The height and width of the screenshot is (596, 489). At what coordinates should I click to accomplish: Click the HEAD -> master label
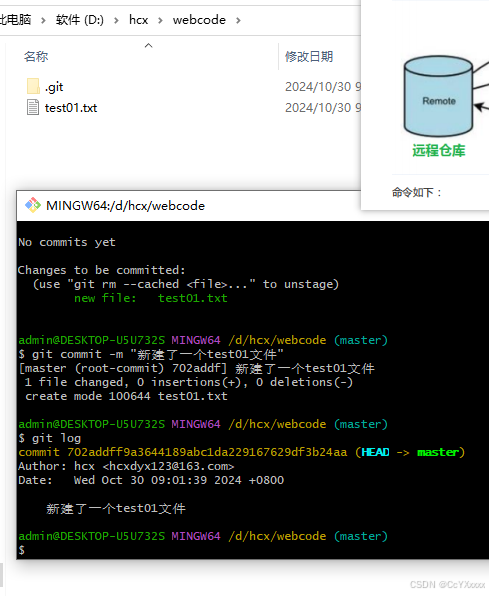410,452
